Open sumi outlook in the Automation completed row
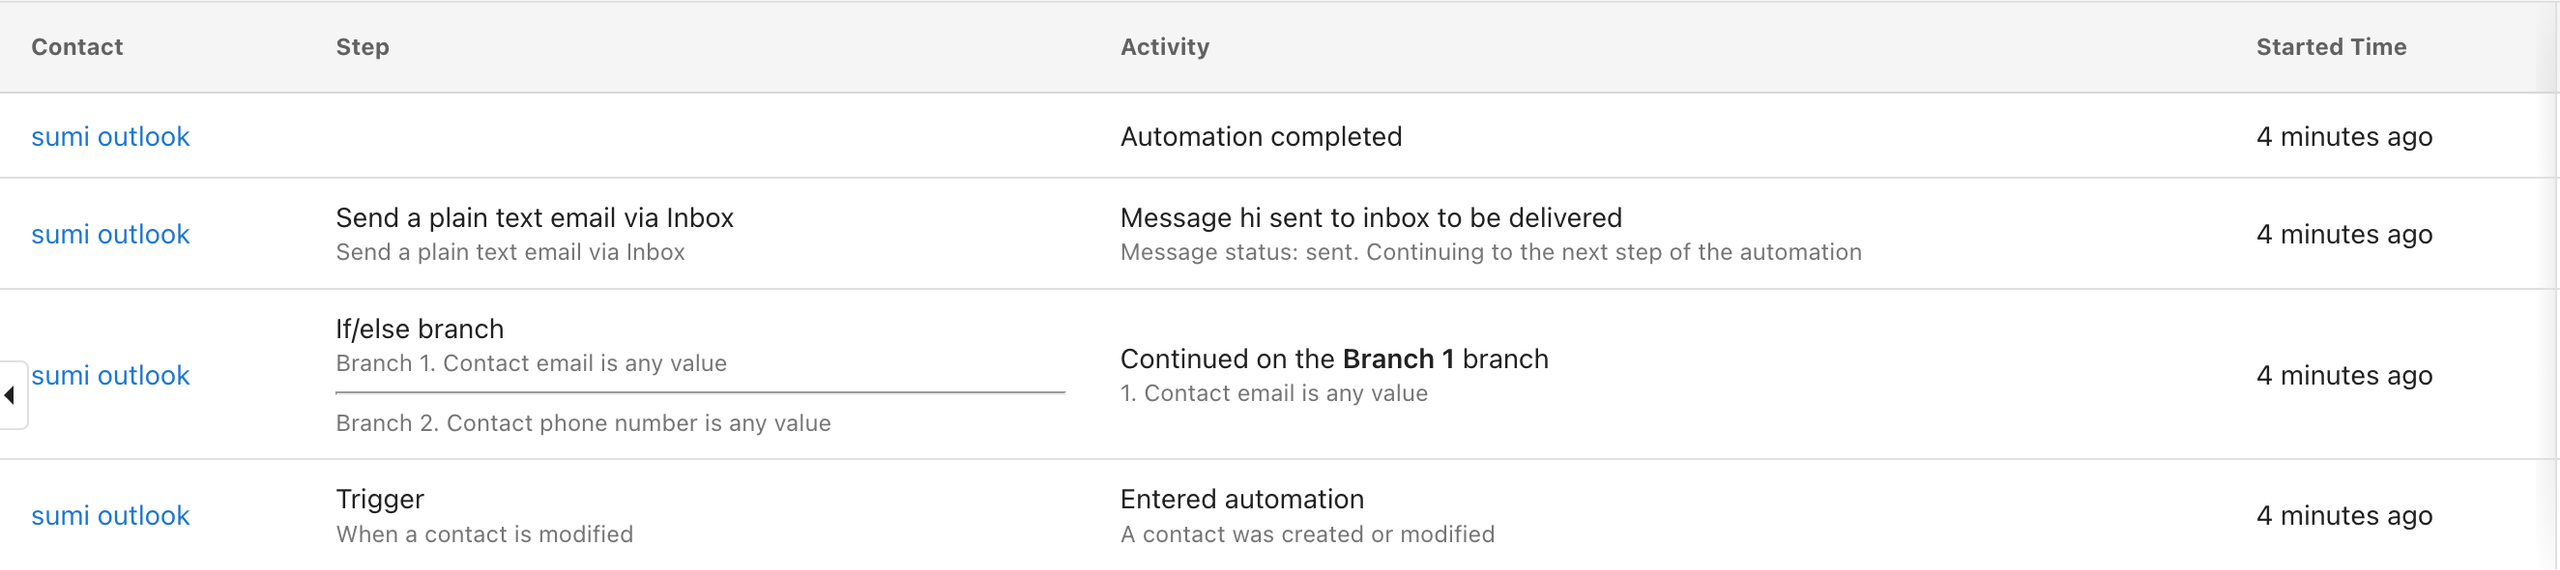The width and height of the screenshot is (2560, 570). [x=110, y=136]
